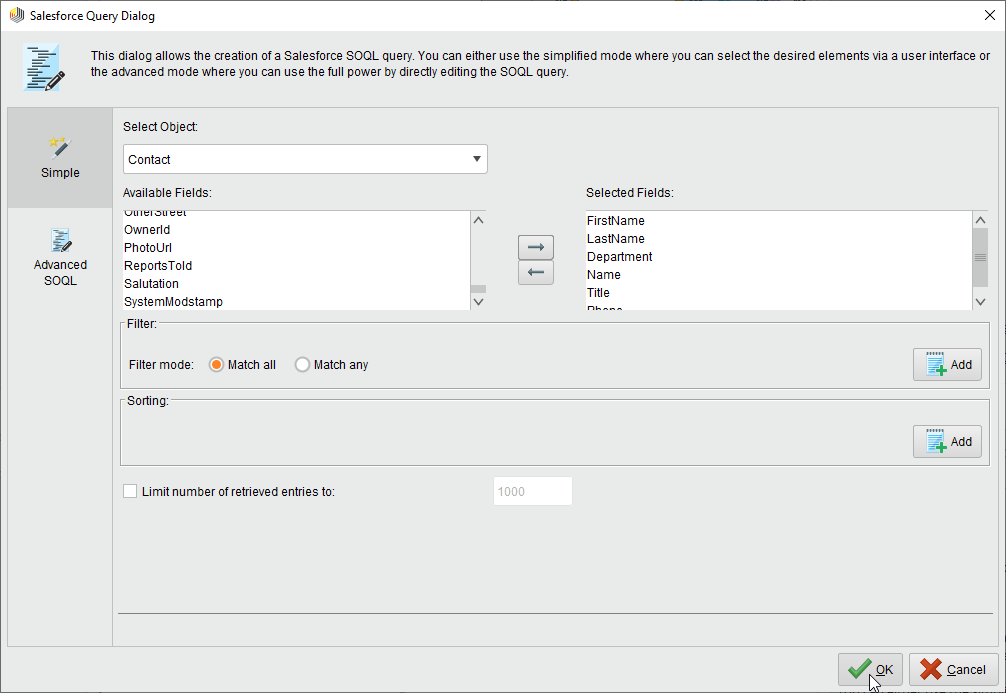Select OwnerId in Available Fields
This screenshot has width=1006, height=693.
[x=147, y=229]
